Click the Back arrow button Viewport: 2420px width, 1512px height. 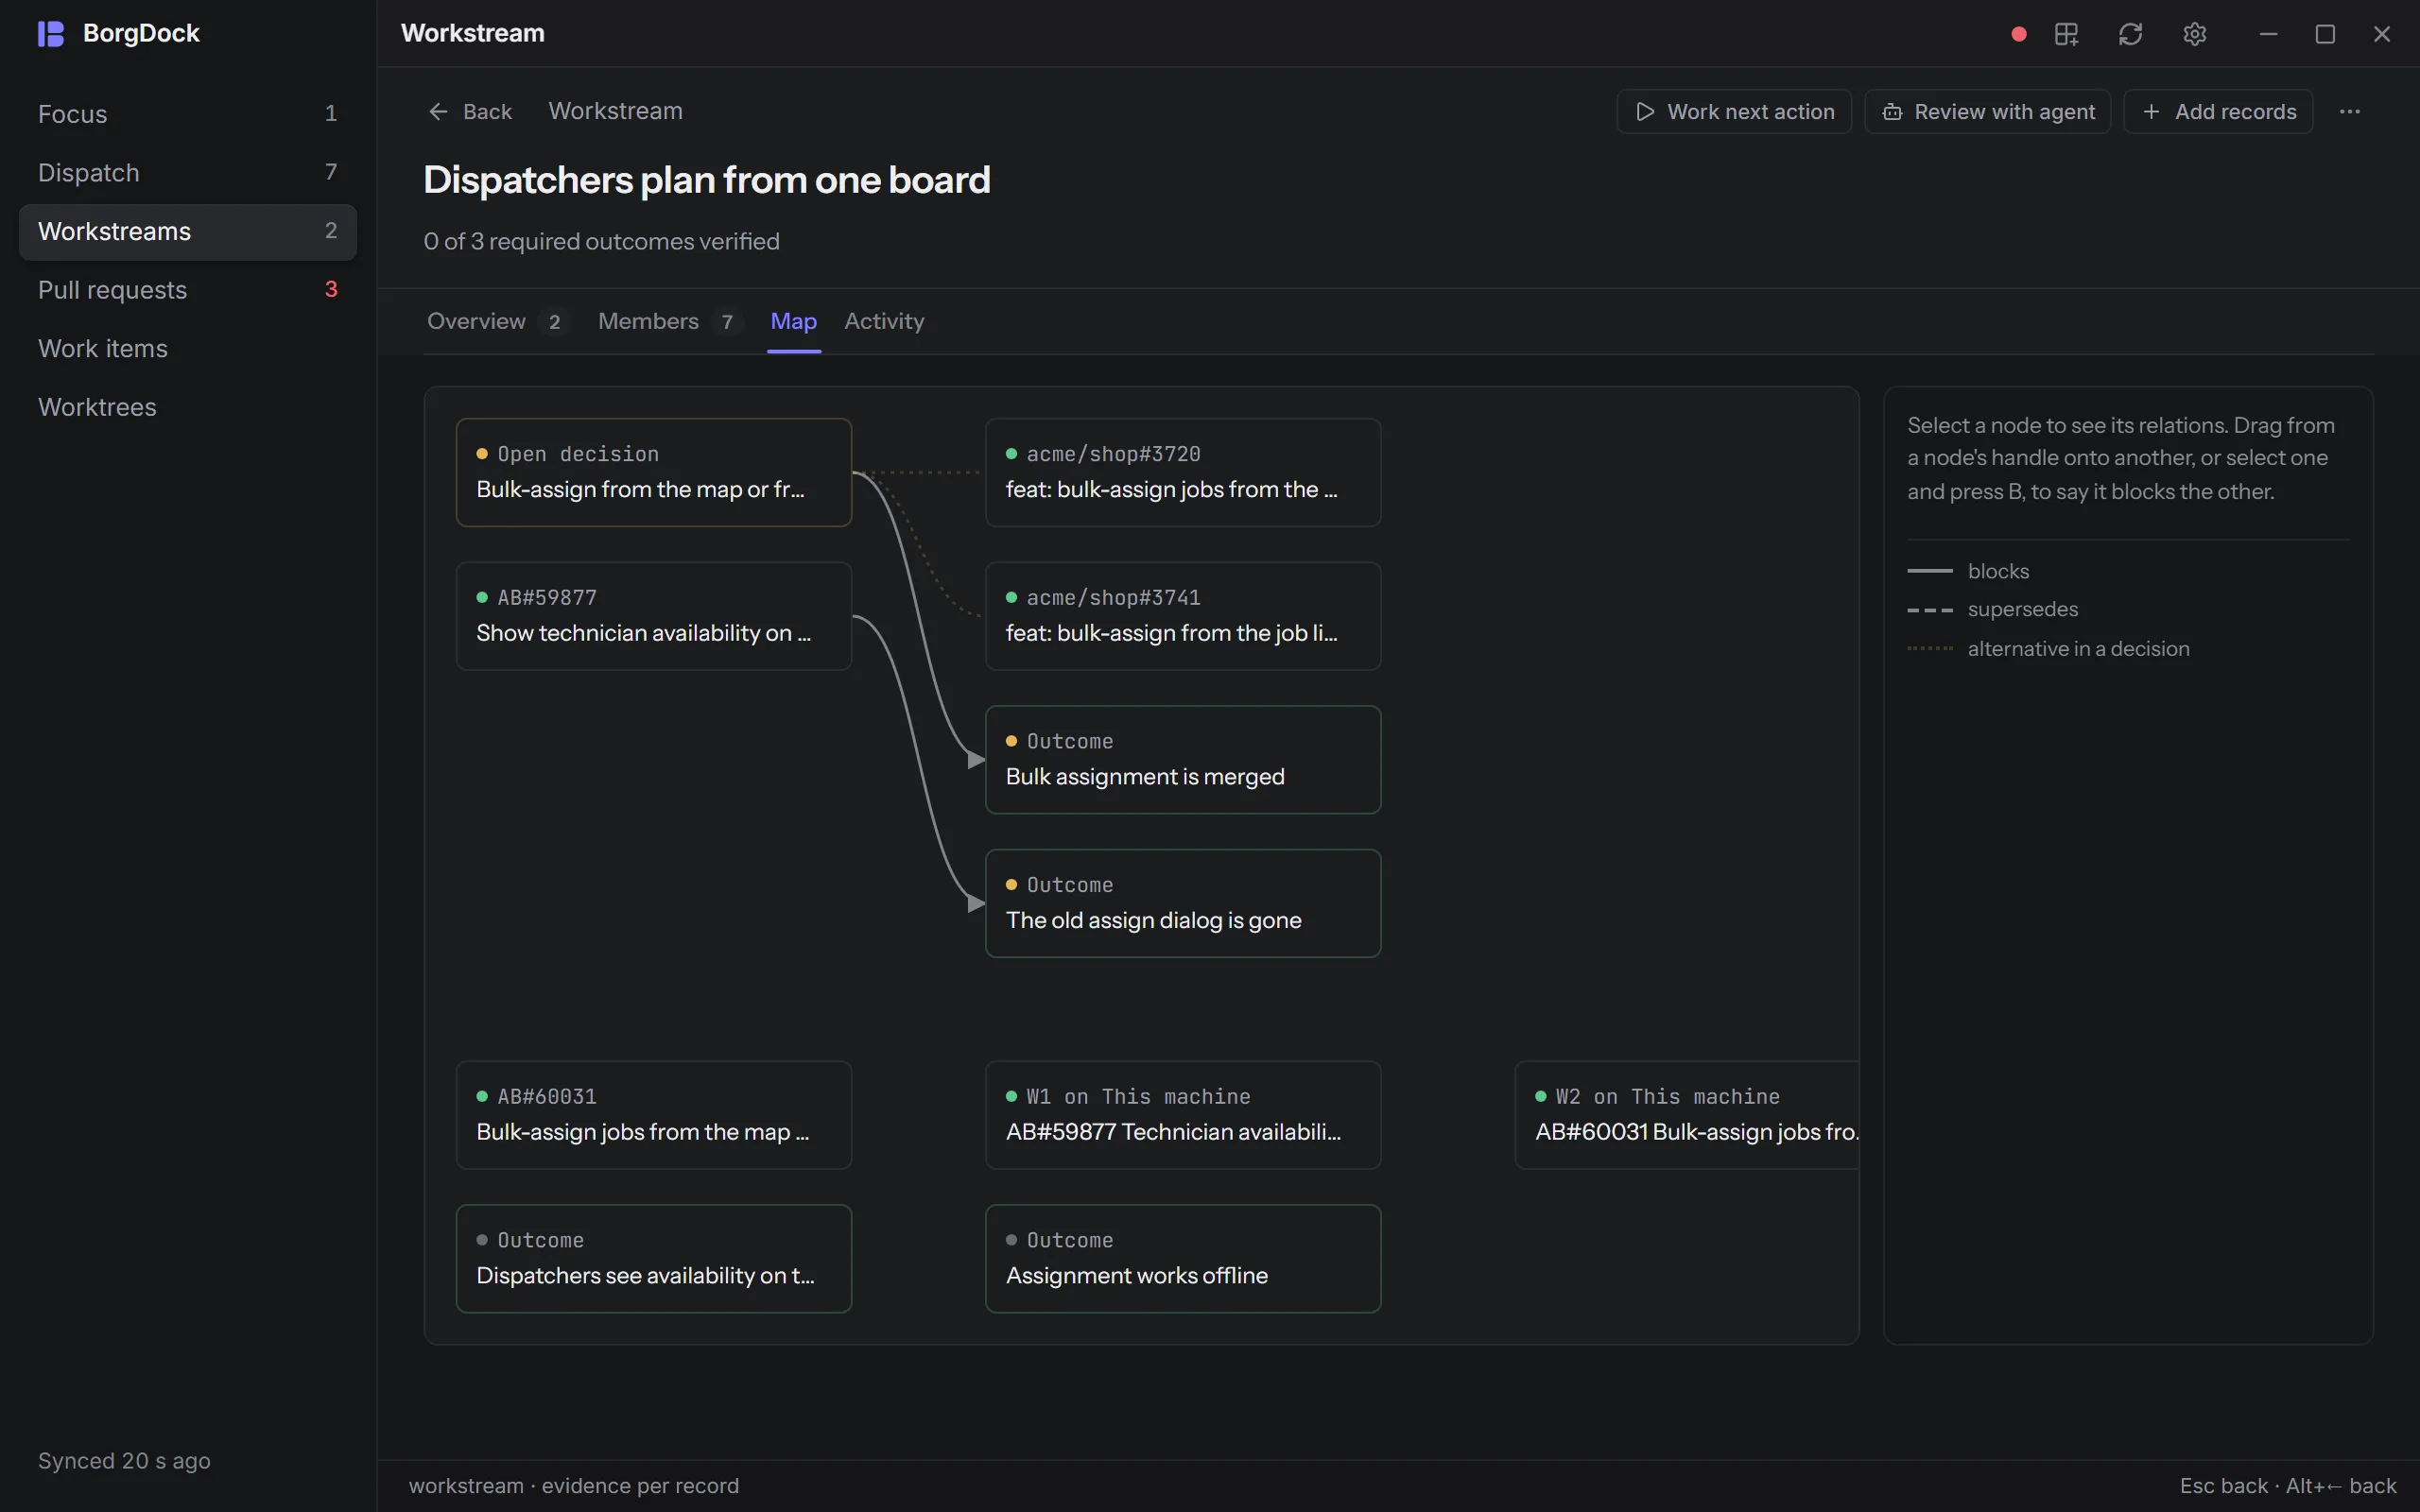coord(470,112)
